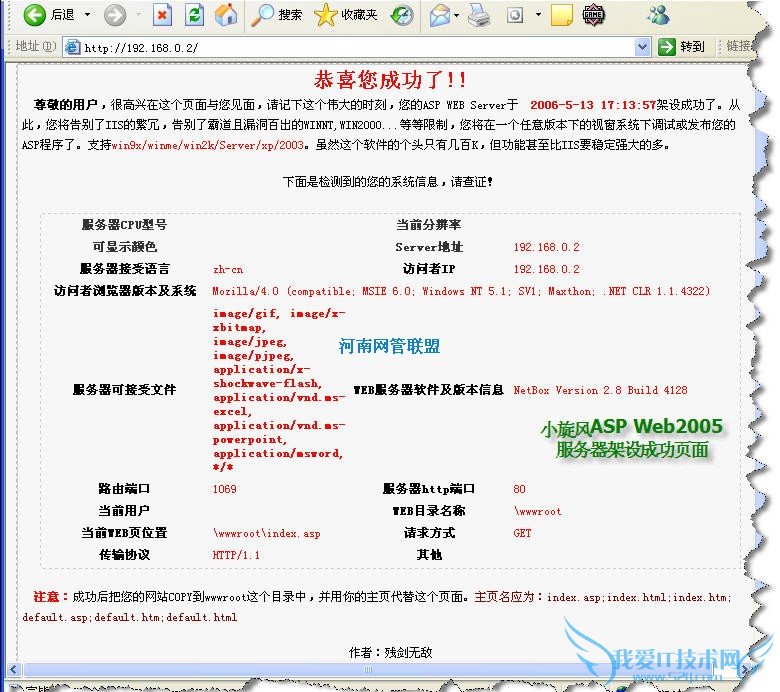Click the horizontal scrollbar left arrow
Screen dimensions: 780x692
pyautogui.click(x=13, y=669)
